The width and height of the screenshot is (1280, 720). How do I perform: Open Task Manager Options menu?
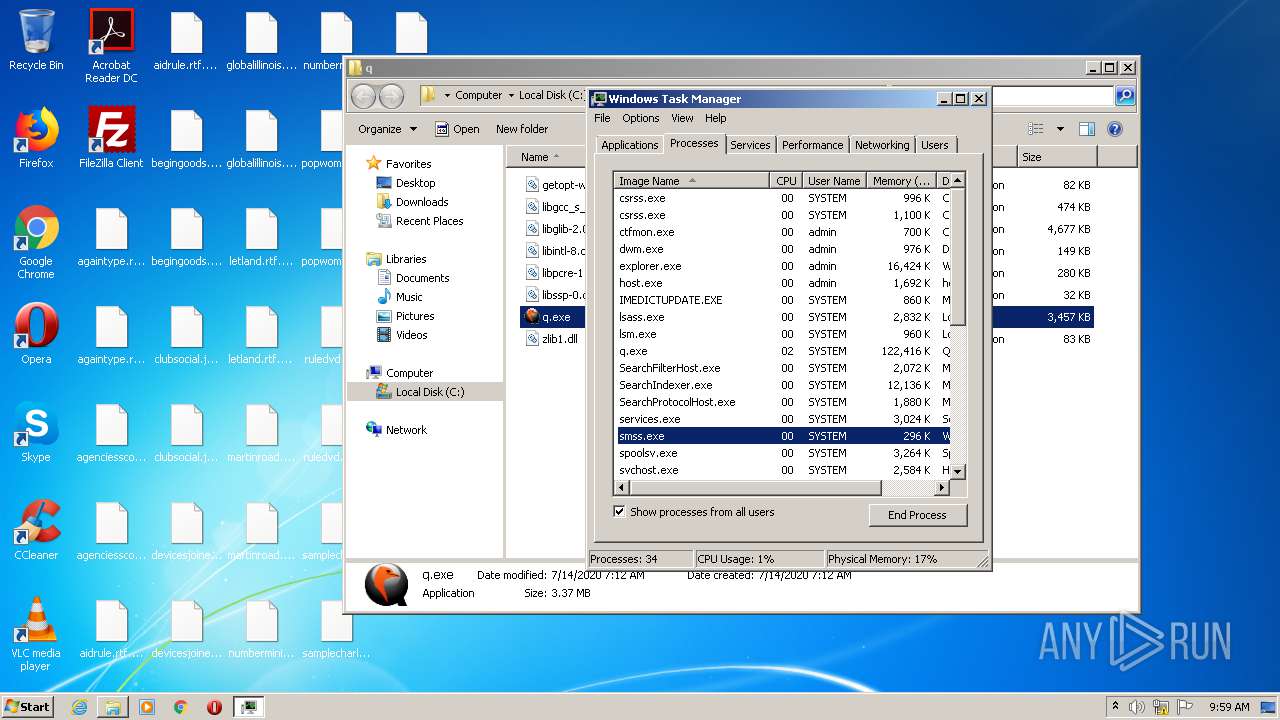tap(640, 118)
